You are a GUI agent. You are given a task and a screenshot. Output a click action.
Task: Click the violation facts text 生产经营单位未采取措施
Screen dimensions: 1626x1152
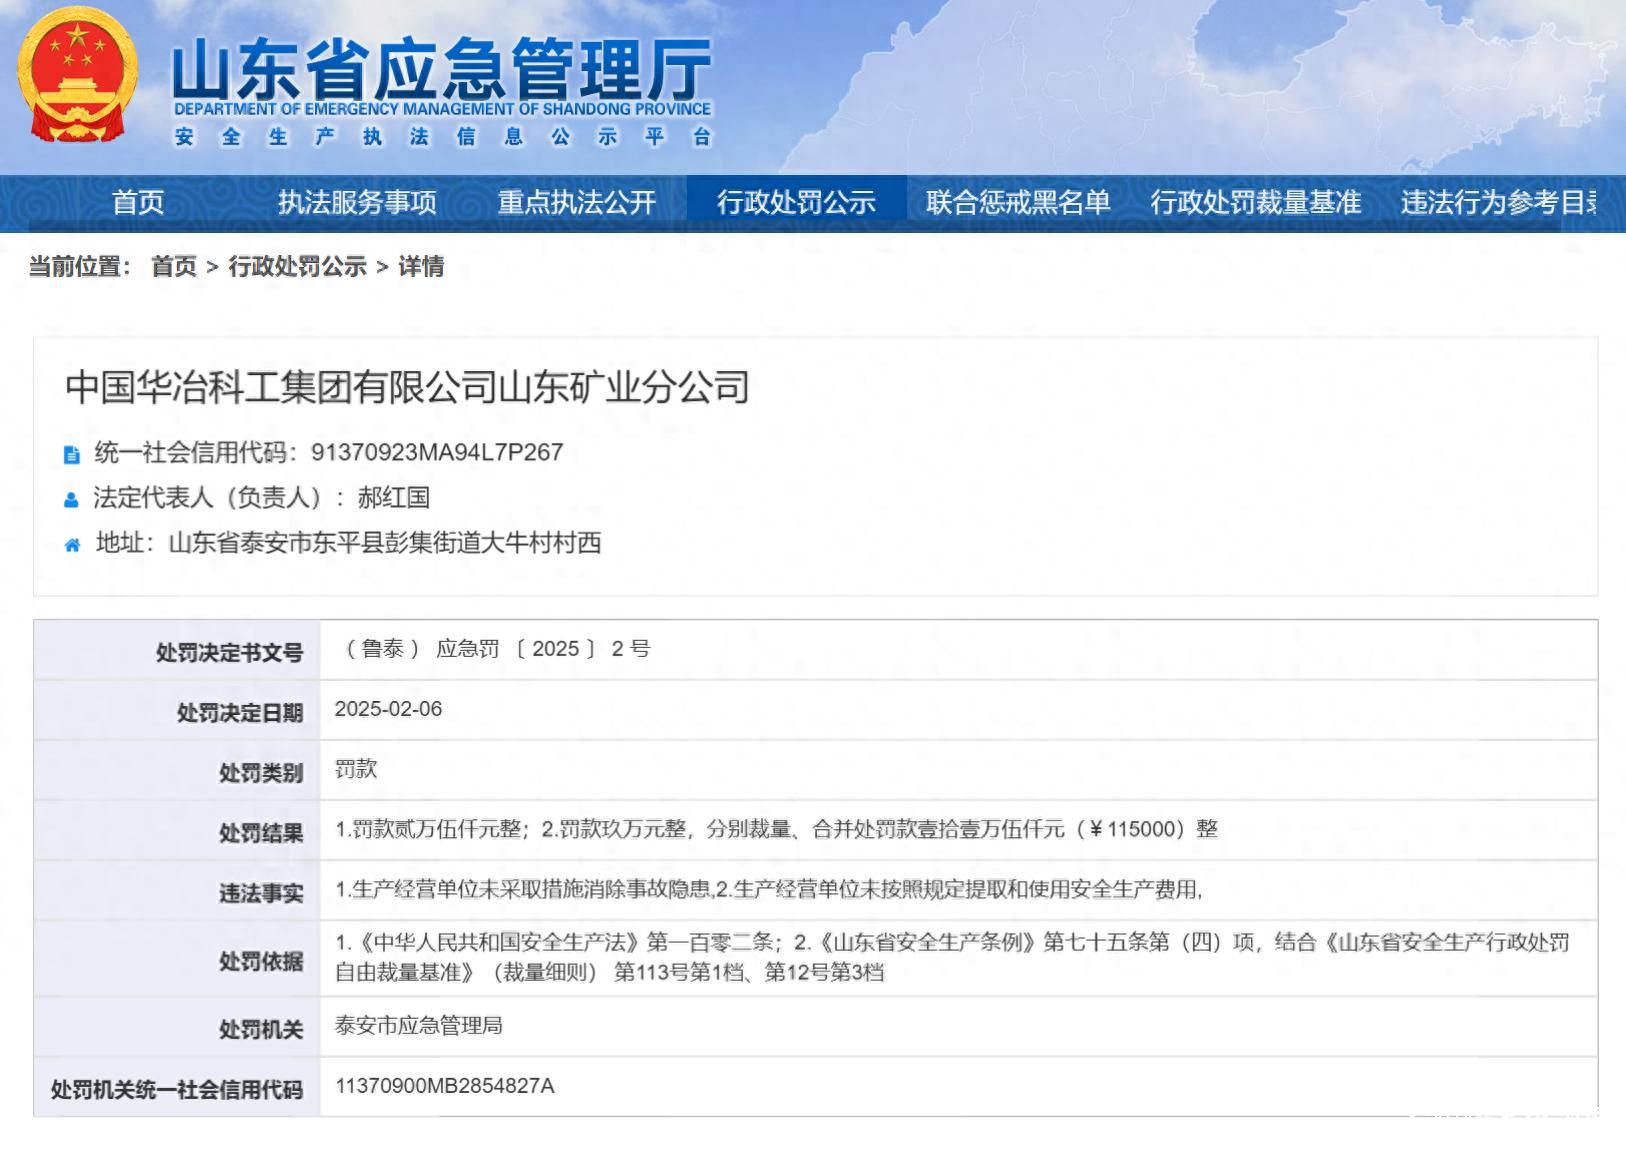coord(769,889)
